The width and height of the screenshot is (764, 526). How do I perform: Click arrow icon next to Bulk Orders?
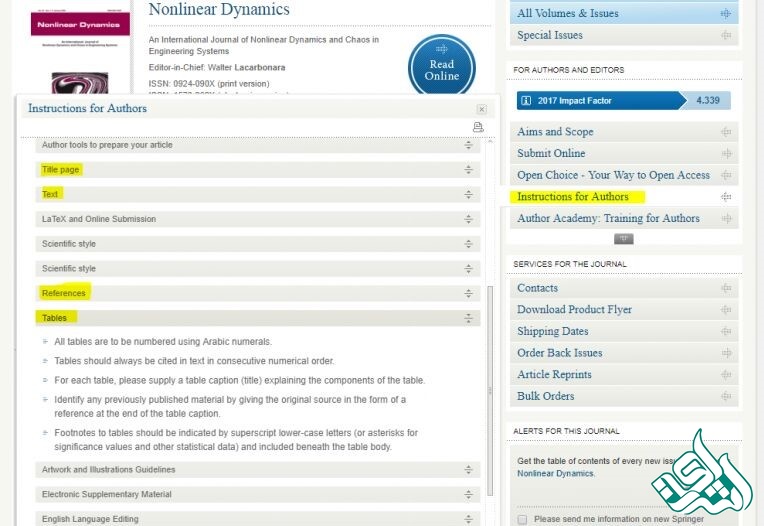(x=726, y=396)
